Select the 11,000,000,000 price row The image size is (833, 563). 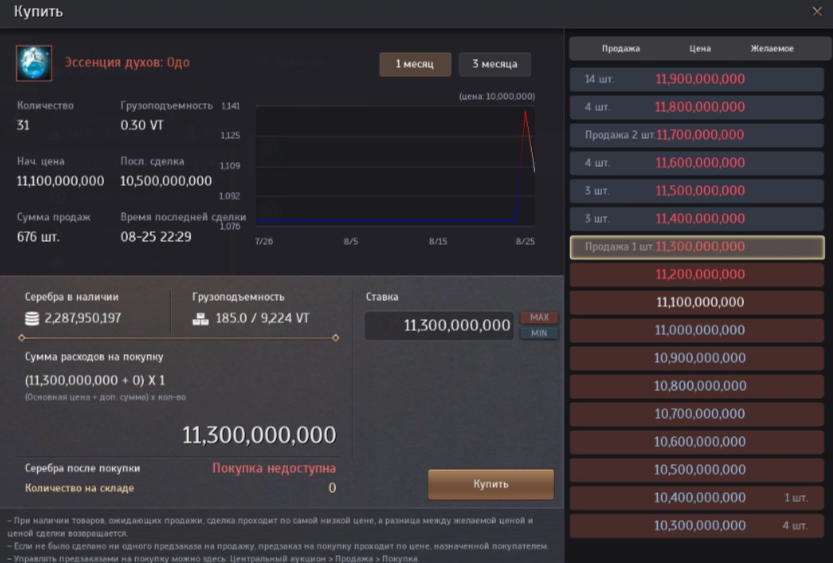tap(696, 330)
